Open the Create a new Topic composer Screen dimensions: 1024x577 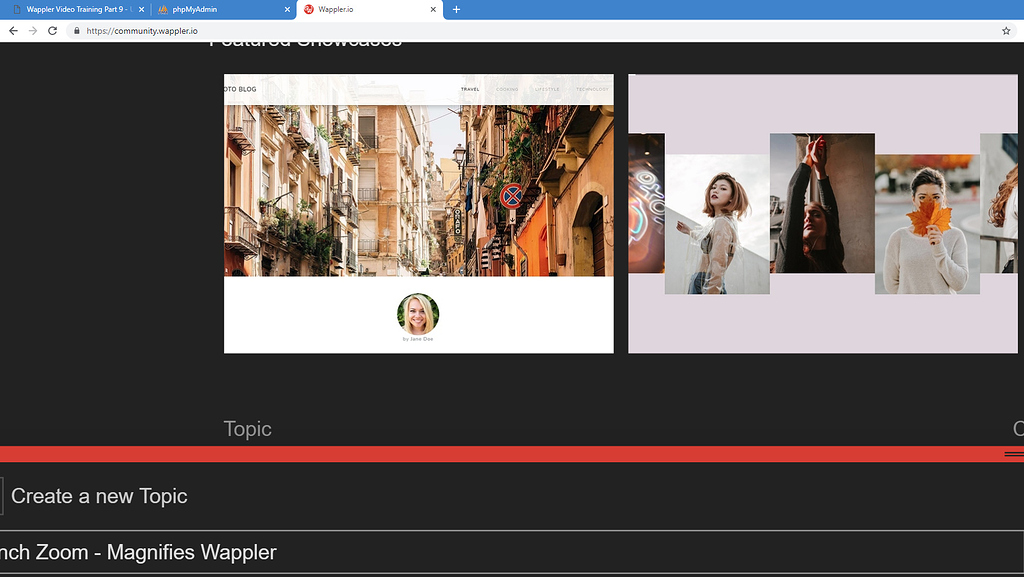click(98, 495)
